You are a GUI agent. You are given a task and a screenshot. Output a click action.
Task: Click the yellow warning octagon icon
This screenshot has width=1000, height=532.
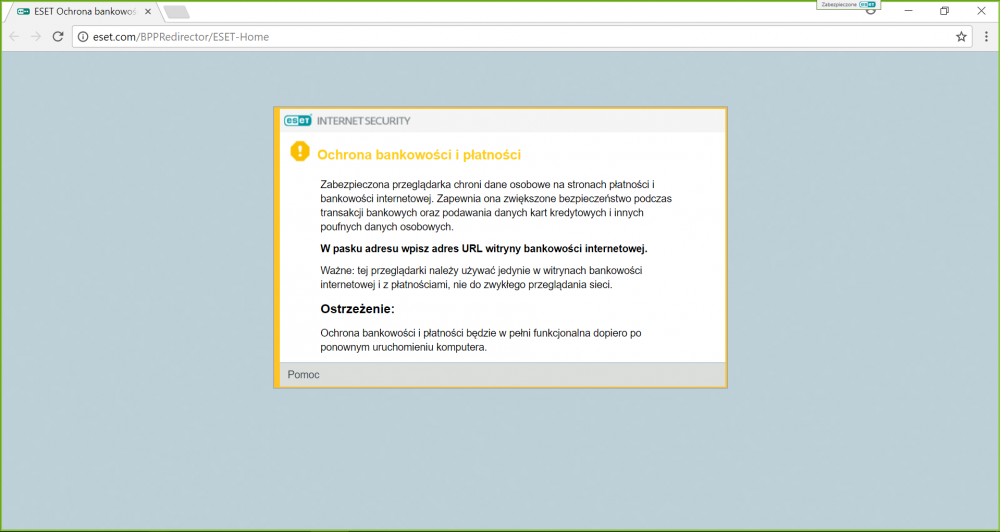pyautogui.click(x=300, y=152)
